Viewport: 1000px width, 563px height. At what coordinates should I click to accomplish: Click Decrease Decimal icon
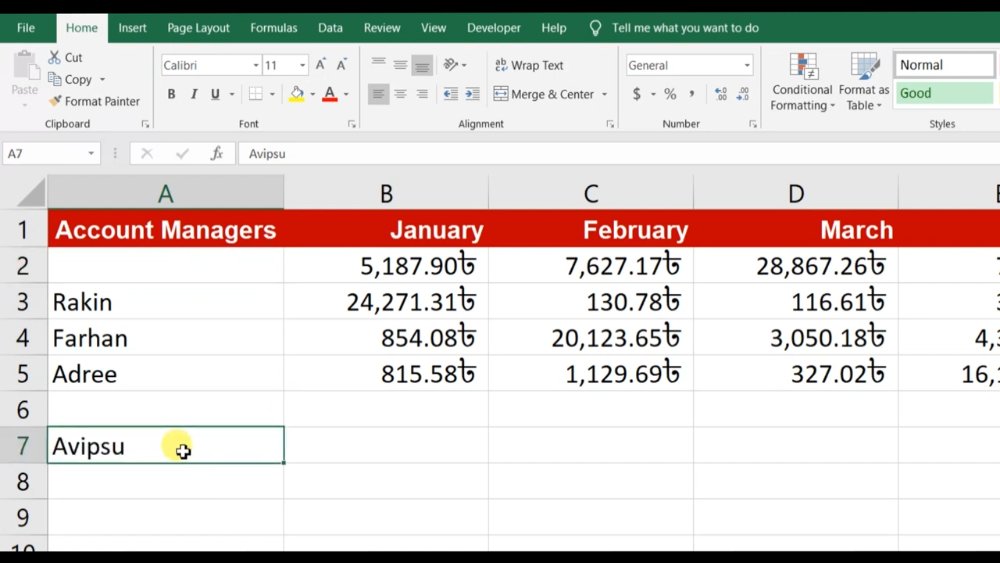pos(743,94)
